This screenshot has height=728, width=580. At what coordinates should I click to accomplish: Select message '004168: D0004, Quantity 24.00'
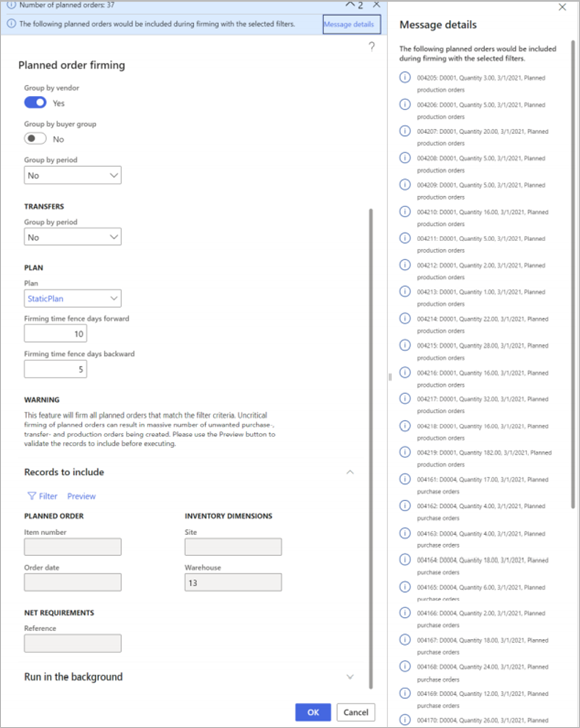coord(482,673)
